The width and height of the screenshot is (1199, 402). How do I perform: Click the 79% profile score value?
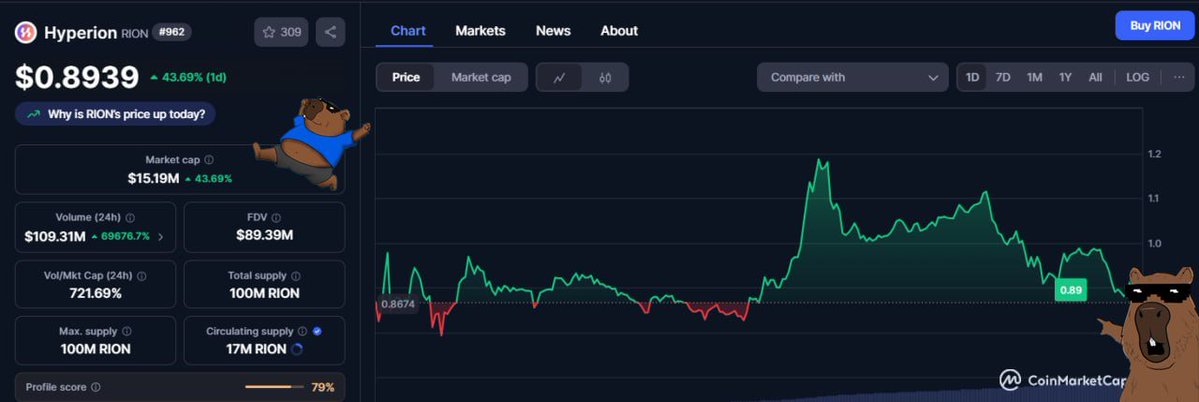[323, 387]
